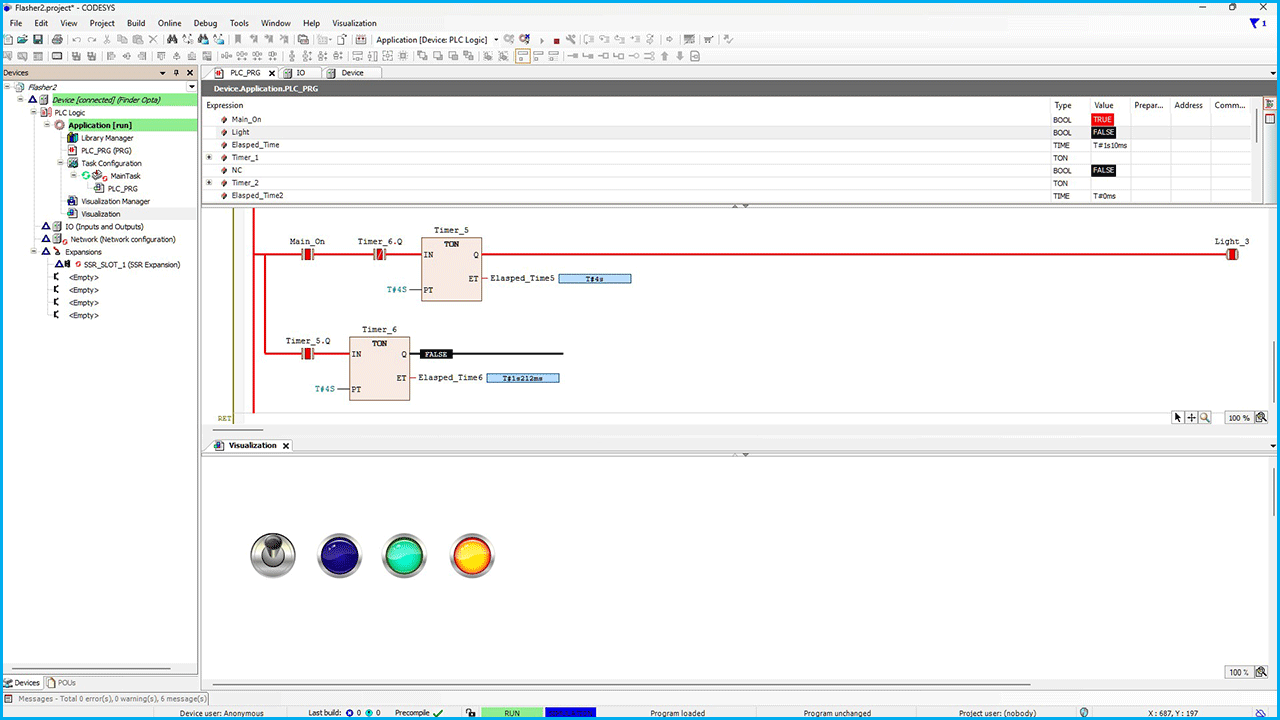Toggle the Main_On contact in the ladder

(308, 255)
